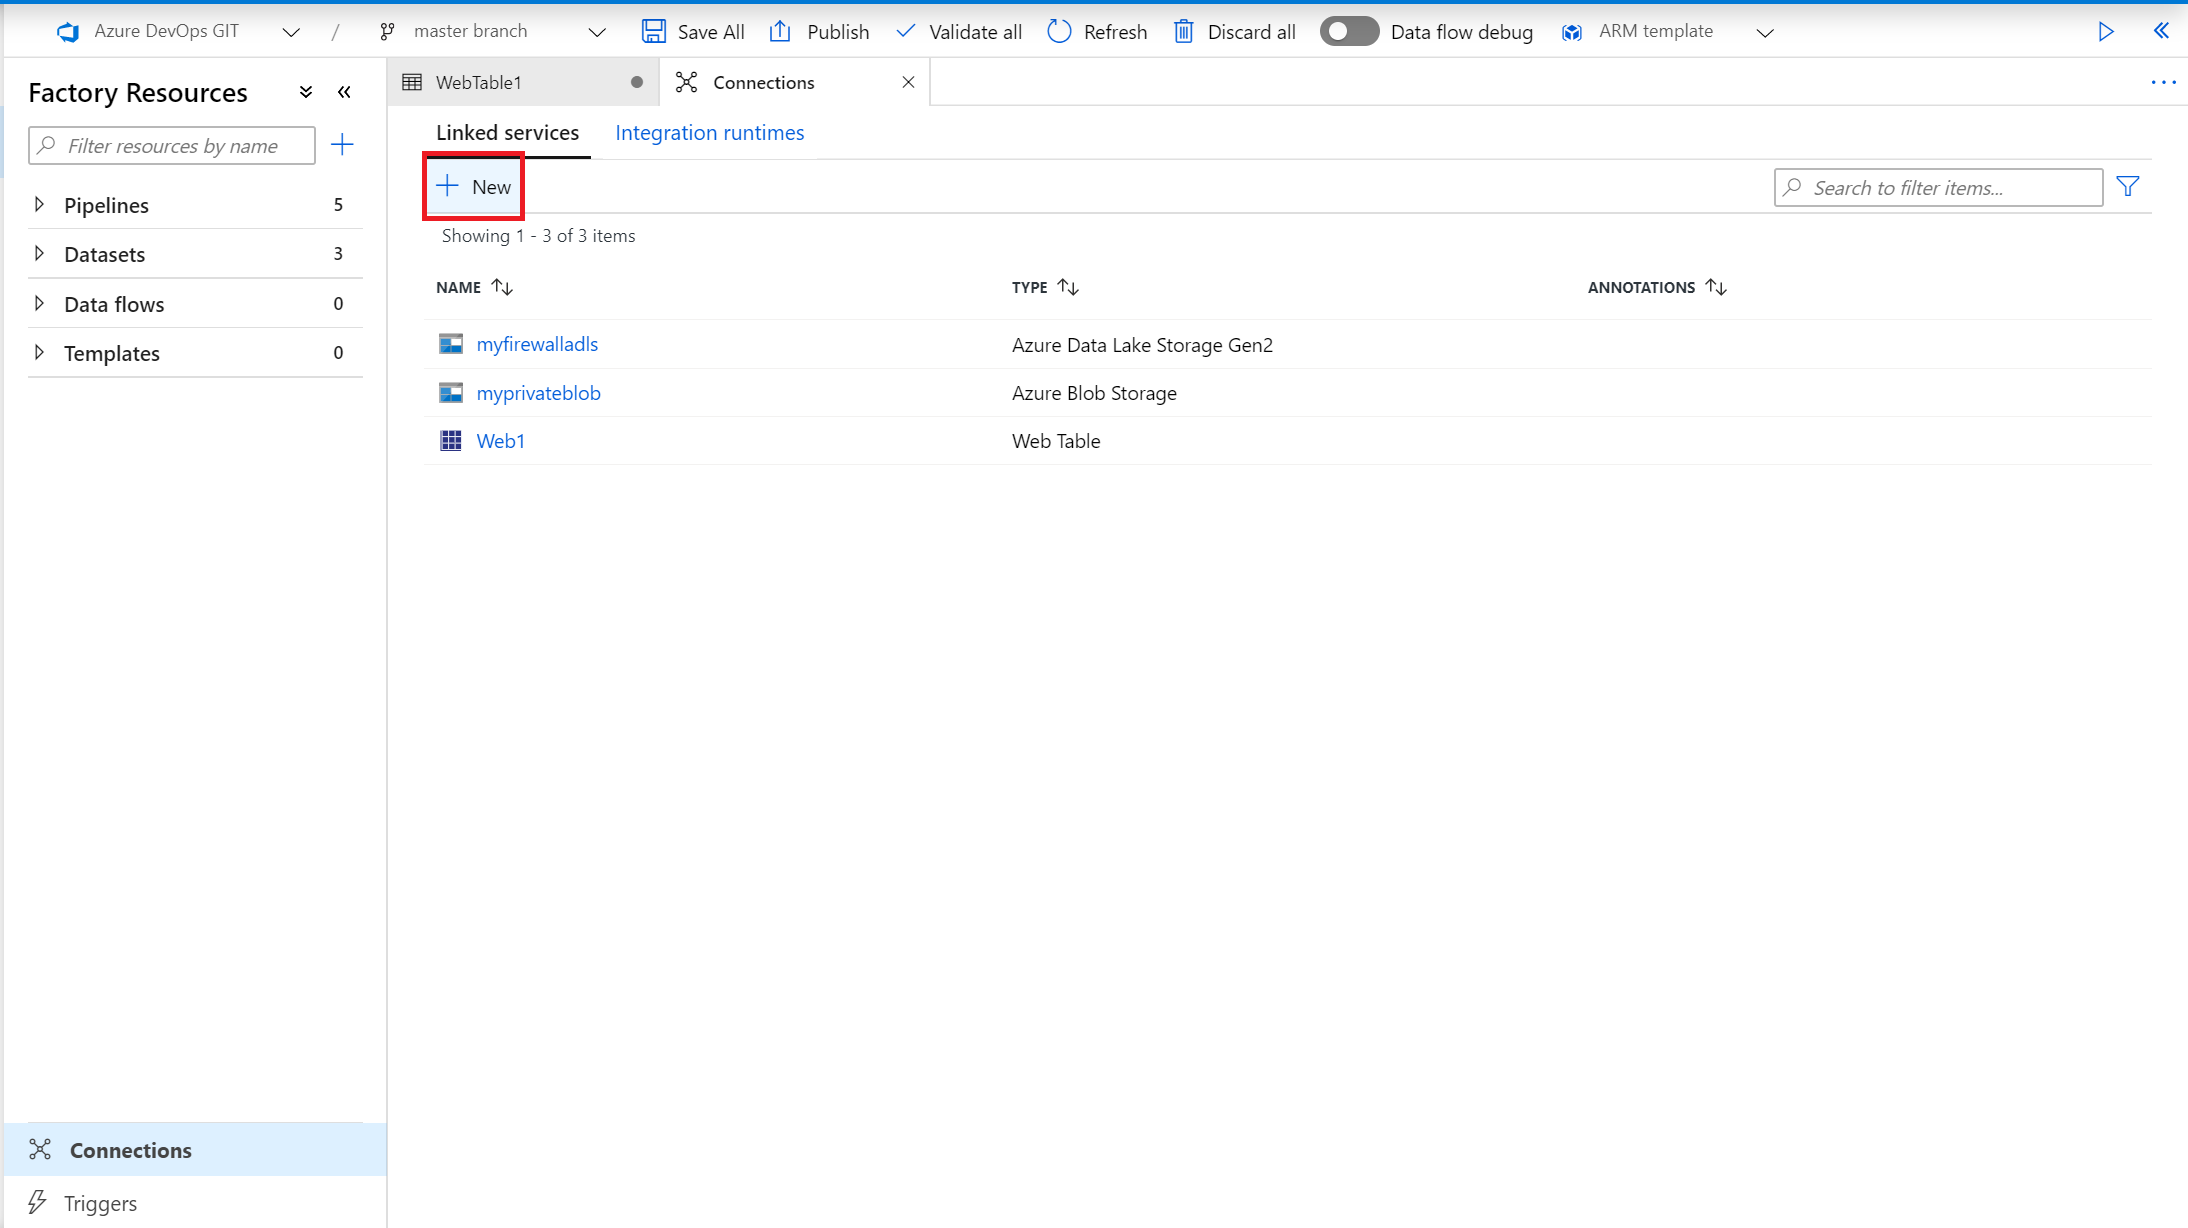Image resolution: width=2188 pixels, height=1228 pixels.
Task: Click the Save All disk icon
Action: (x=654, y=31)
